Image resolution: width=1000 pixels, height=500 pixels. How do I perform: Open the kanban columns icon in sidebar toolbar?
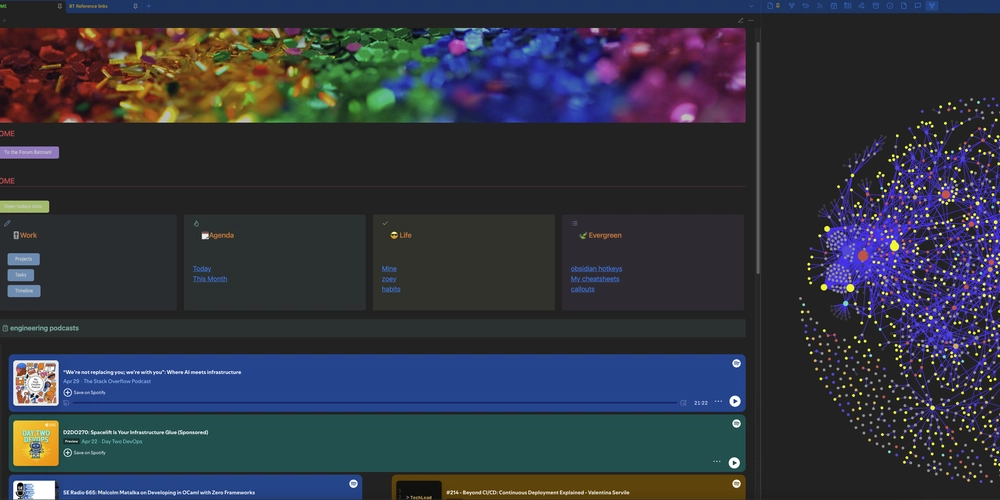(x=848, y=6)
